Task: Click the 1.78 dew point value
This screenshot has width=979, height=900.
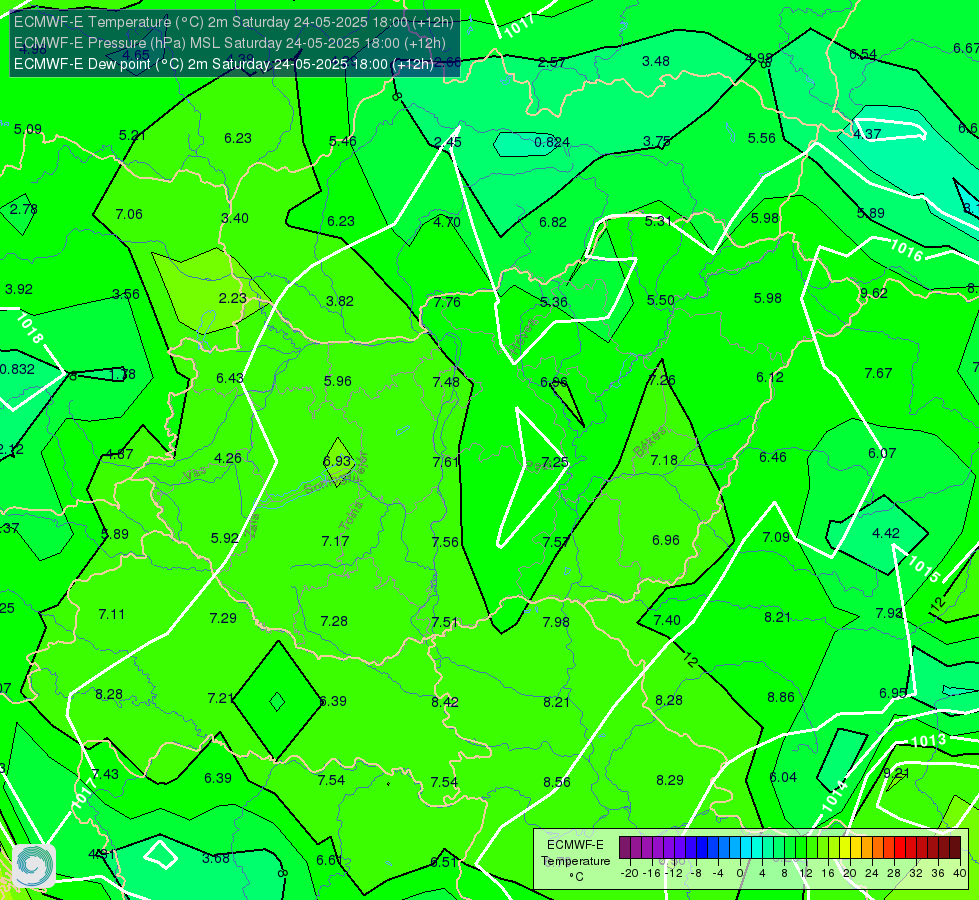Action: 123,374
